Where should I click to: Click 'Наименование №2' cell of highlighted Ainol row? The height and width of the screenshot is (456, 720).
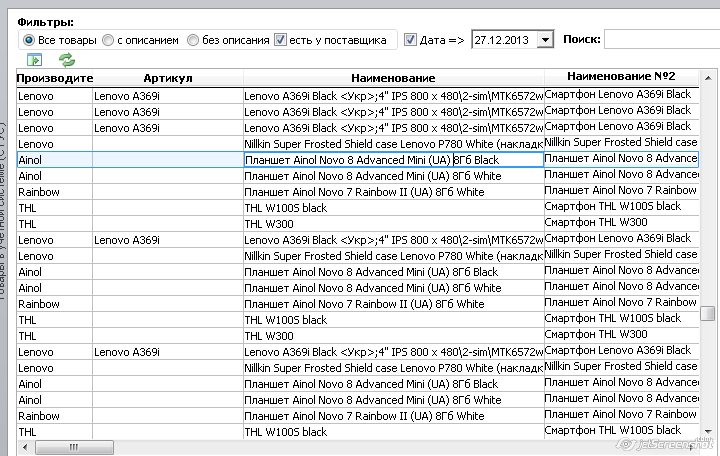(x=621, y=158)
